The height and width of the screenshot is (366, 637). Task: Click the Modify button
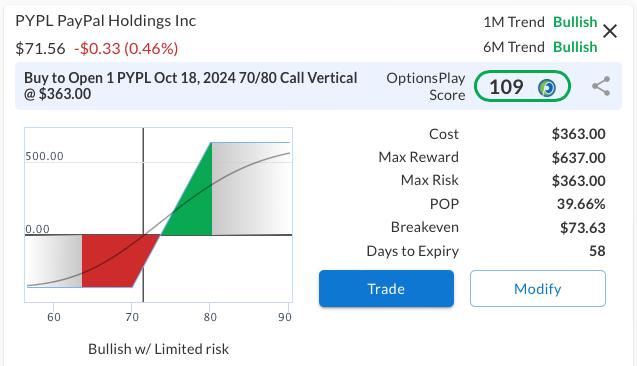(538, 288)
